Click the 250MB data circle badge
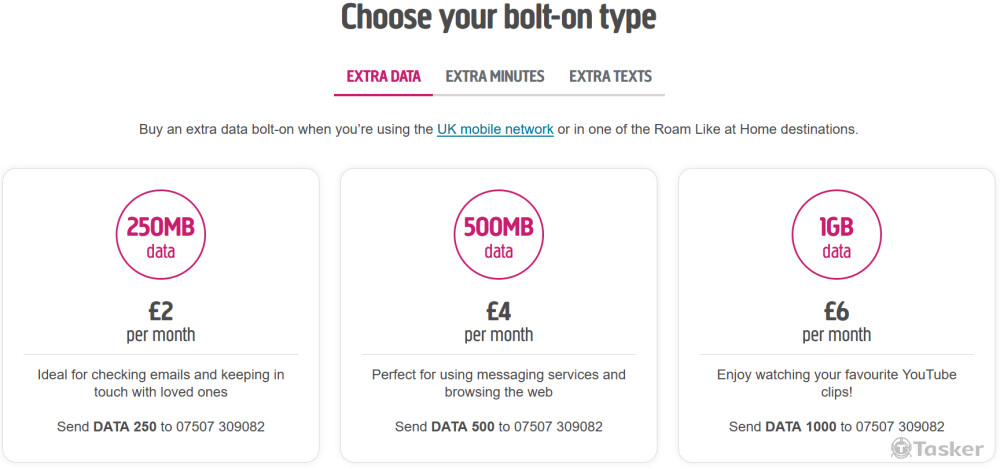 coord(161,237)
